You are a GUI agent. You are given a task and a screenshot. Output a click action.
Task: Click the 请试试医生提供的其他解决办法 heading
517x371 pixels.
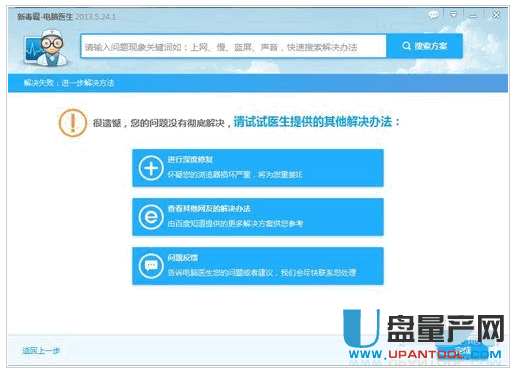[x=316, y=122]
